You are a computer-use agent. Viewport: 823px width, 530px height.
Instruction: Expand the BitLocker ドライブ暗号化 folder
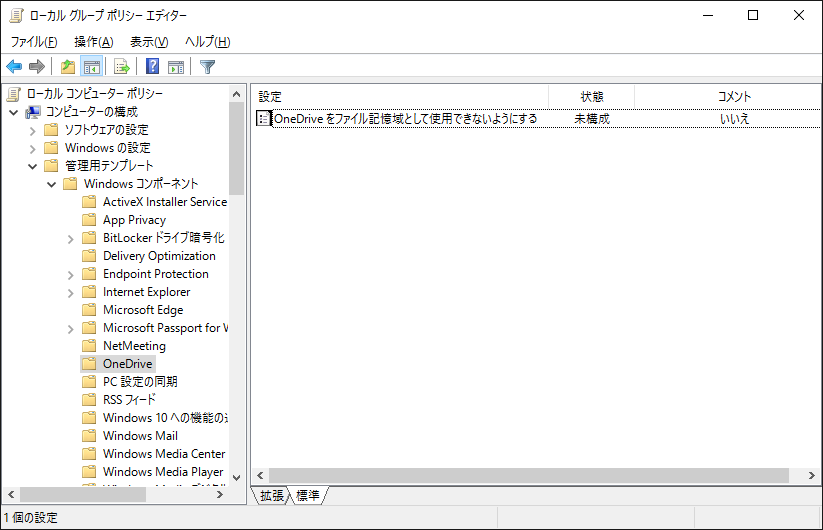pyautogui.click(x=70, y=238)
